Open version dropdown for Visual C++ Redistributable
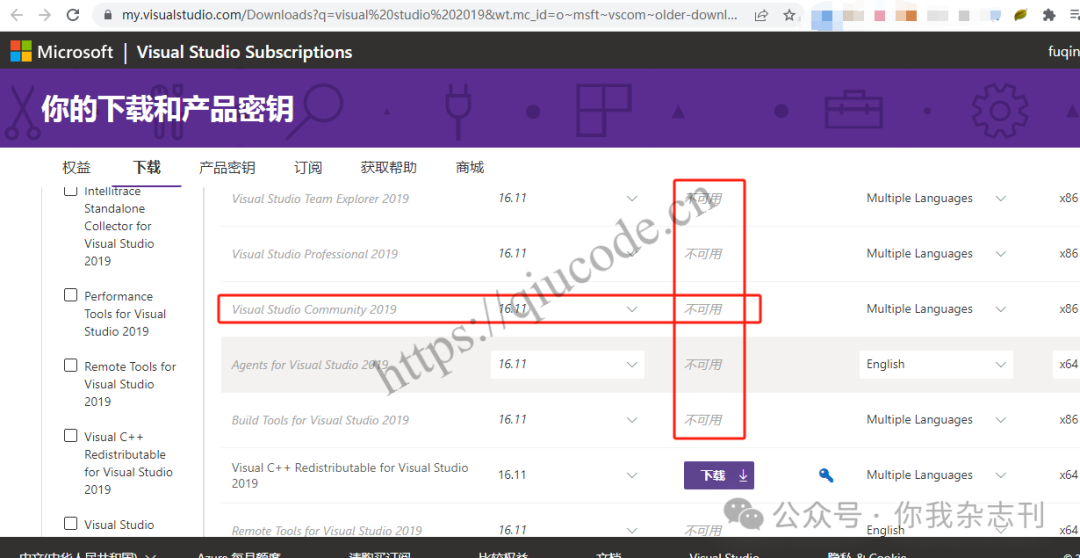1080x558 pixels. tap(568, 475)
